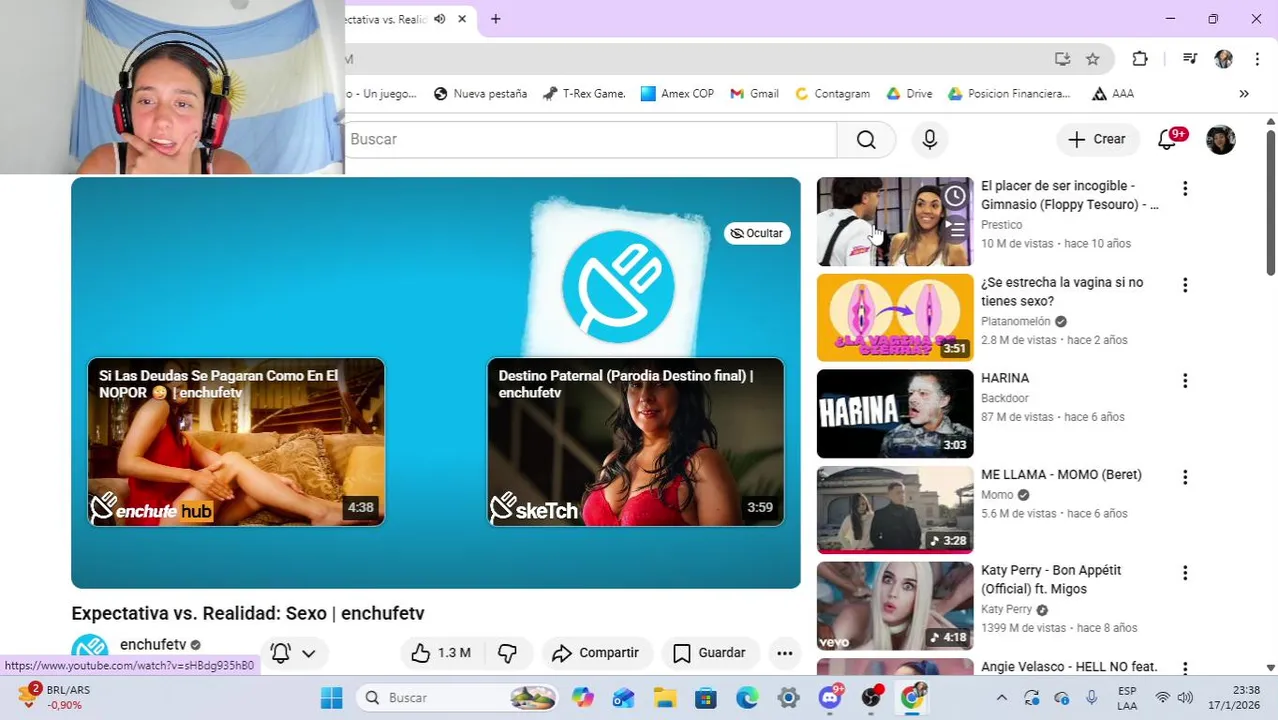1278x720 pixels.
Task: Open the Contagram bookmark
Action: click(x=832, y=94)
